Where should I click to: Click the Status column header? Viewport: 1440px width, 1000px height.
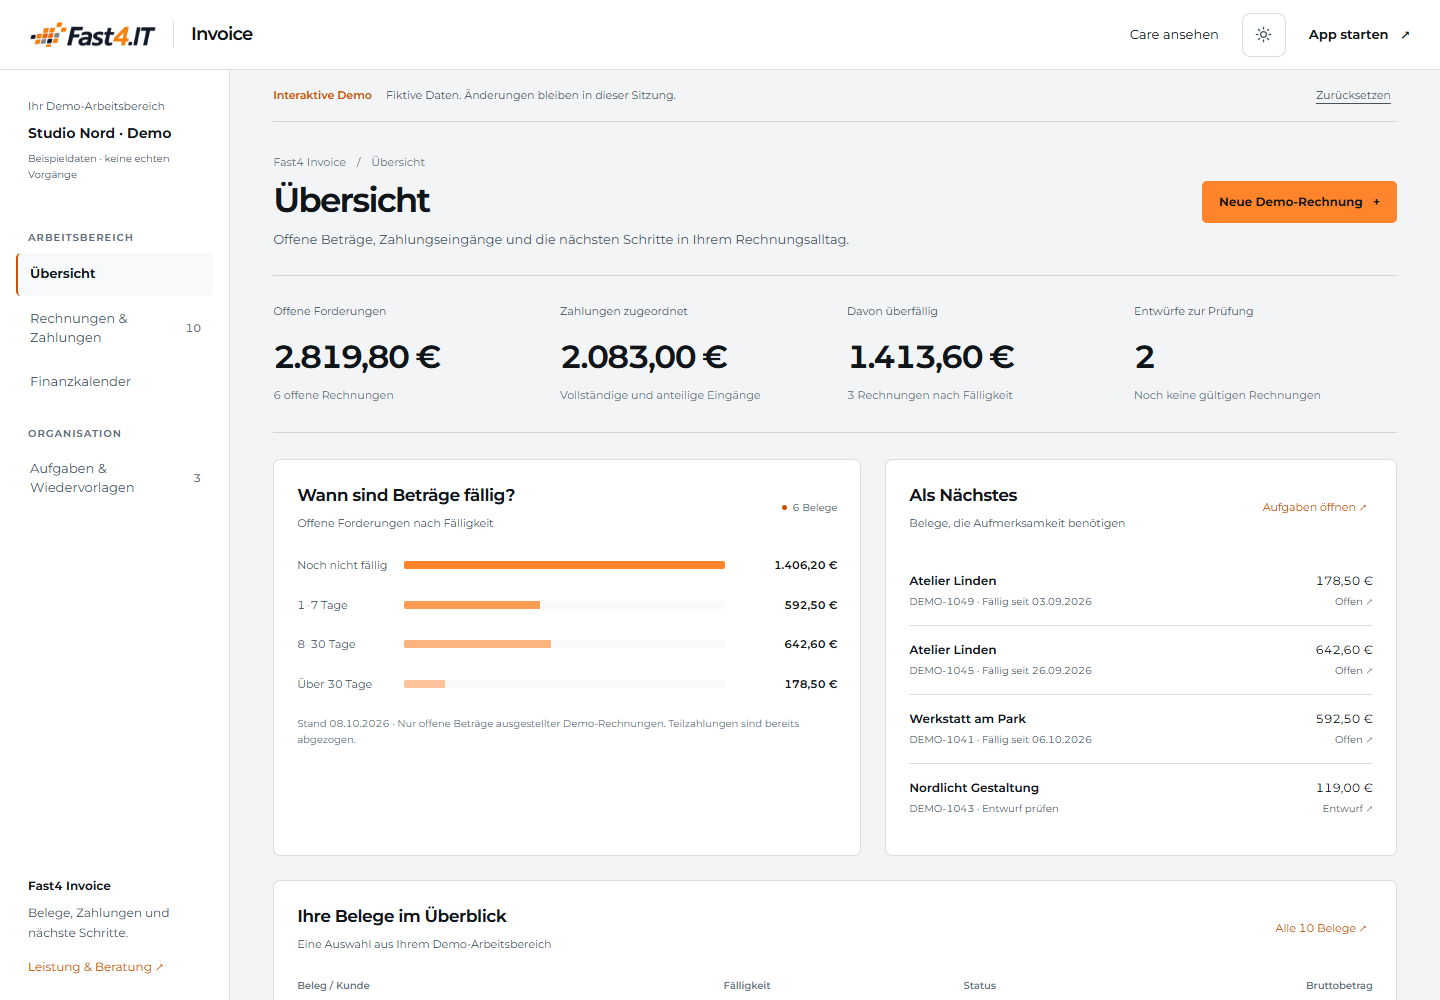click(979, 986)
